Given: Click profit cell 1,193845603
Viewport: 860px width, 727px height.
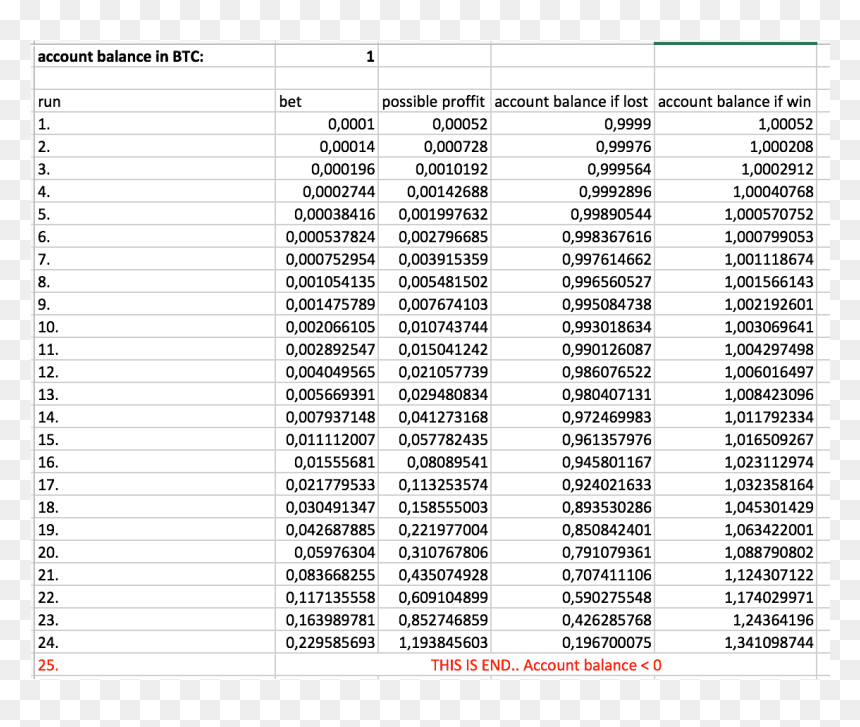Looking at the screenshot, I should coord(434,642).
